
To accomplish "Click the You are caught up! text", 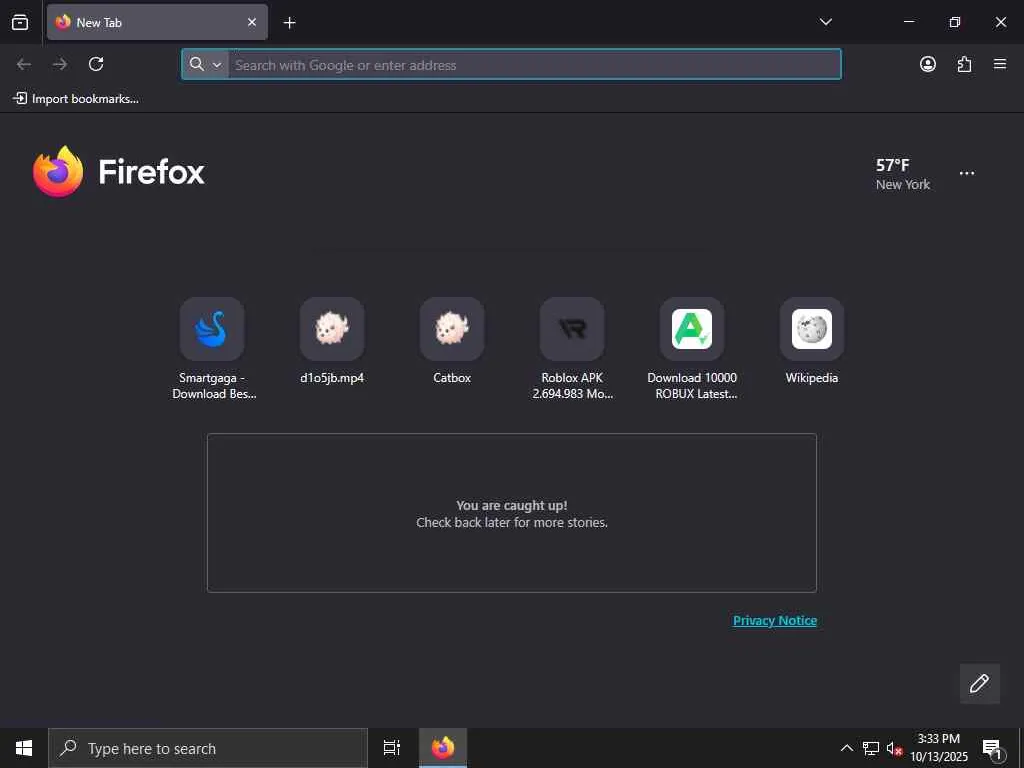I will point(511,505).
